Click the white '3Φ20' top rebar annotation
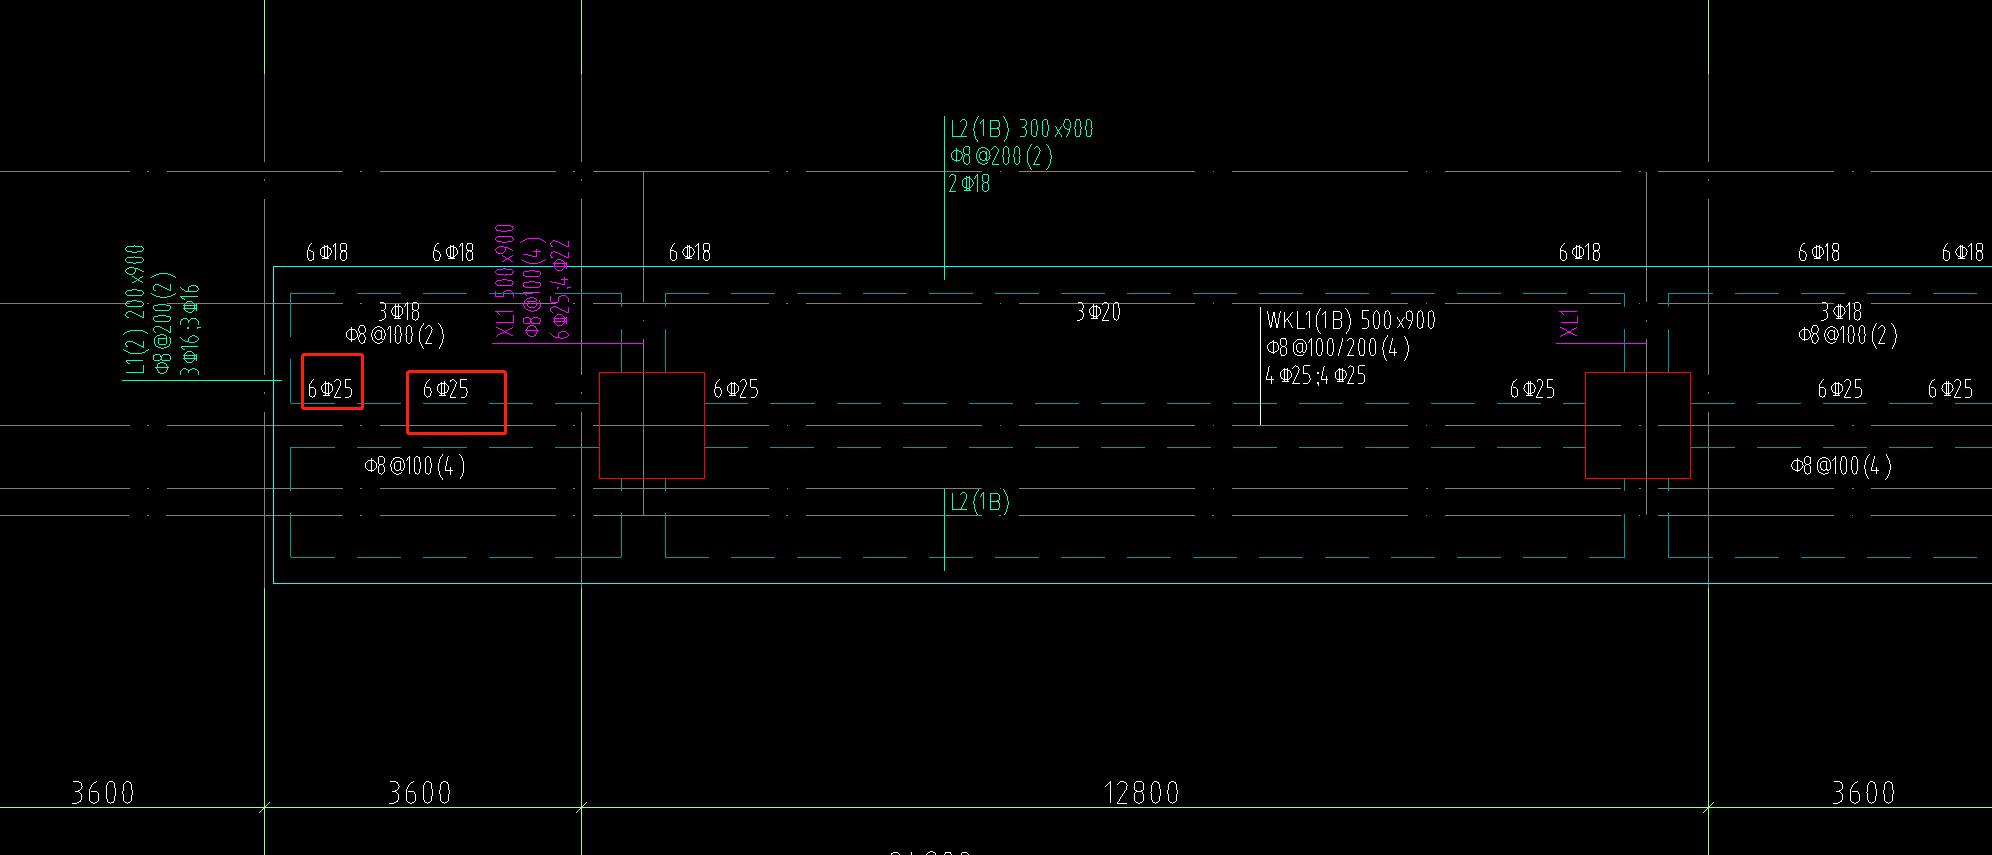Image resolution: width=1992 pixels, height=855 pixels. pos(1098,312)
